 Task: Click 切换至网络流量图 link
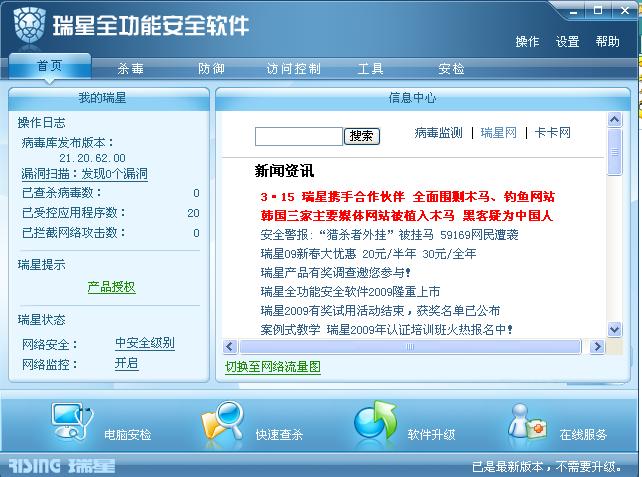[273, 366]
